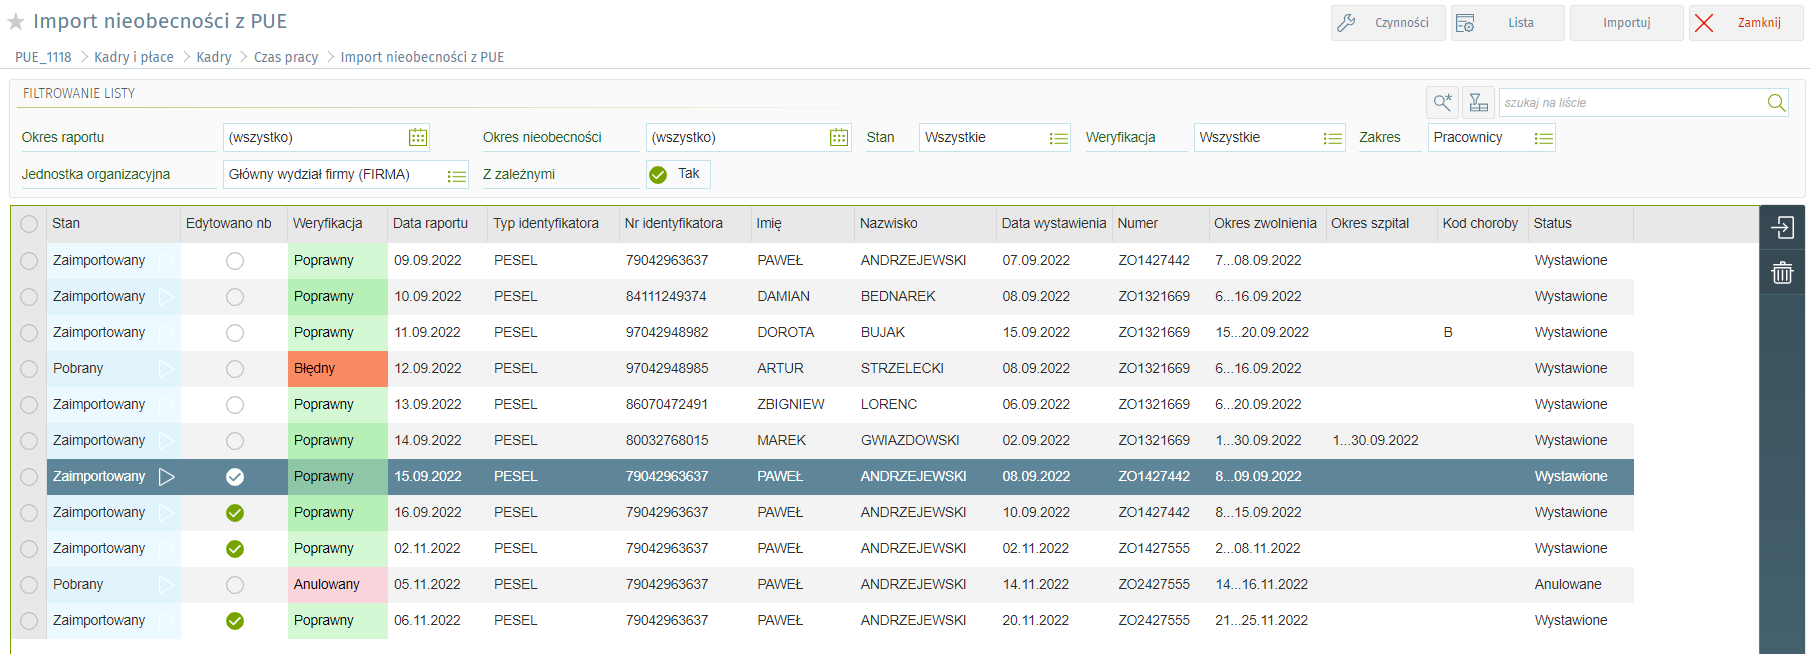Navigate to Czas pracy breadcrumb
This screenshot has height=654, width=1810.
[x=286, y=57]
